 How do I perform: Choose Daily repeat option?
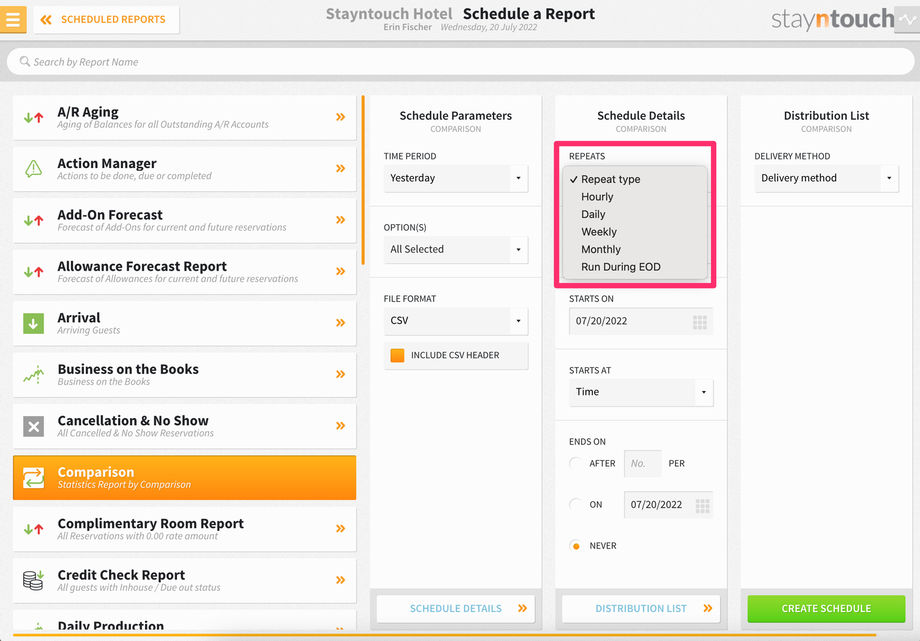[x=593, y=214]
